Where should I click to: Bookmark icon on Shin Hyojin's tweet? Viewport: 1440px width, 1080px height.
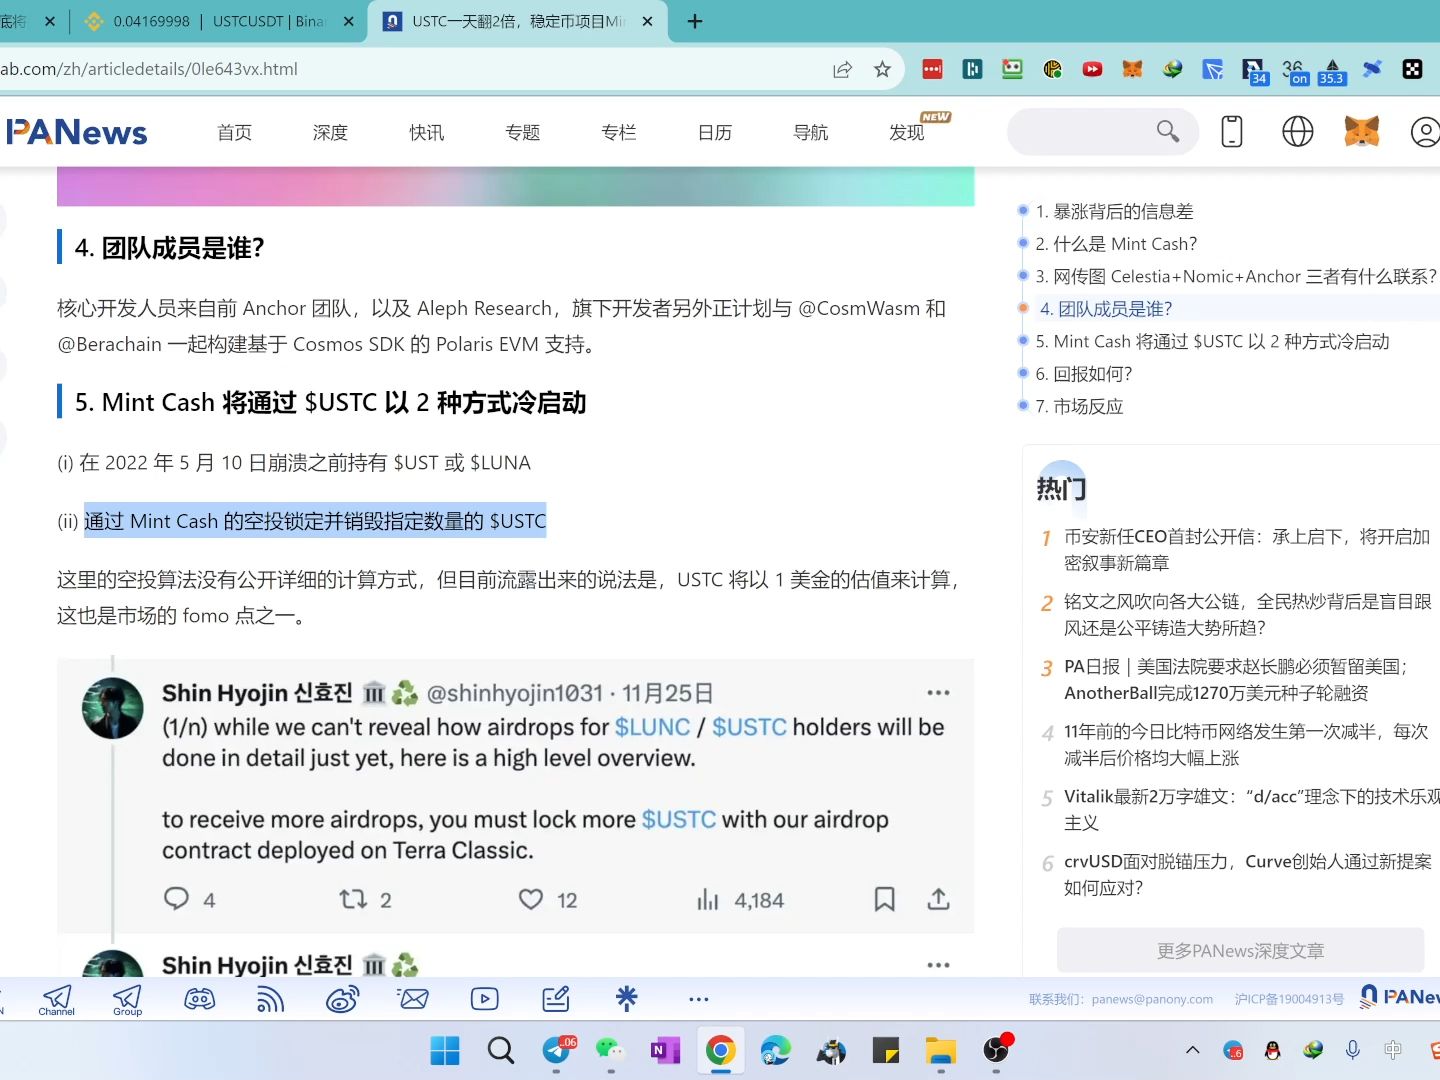[x=884, y=899]
